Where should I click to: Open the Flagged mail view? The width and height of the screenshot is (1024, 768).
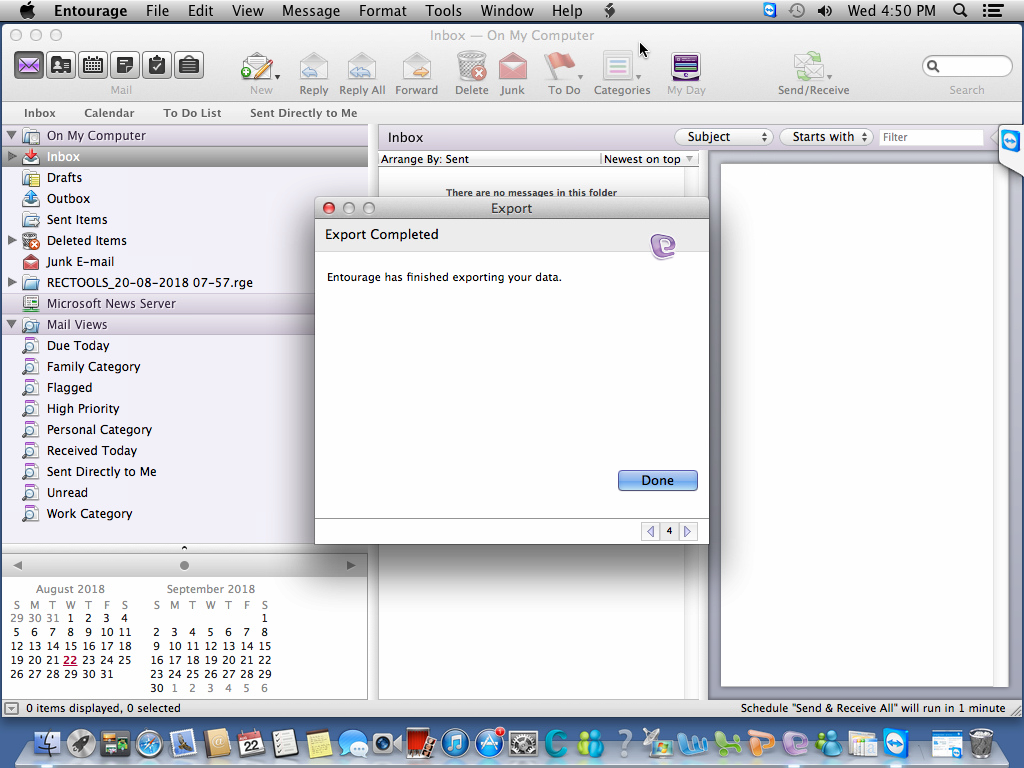coord(69,387)
